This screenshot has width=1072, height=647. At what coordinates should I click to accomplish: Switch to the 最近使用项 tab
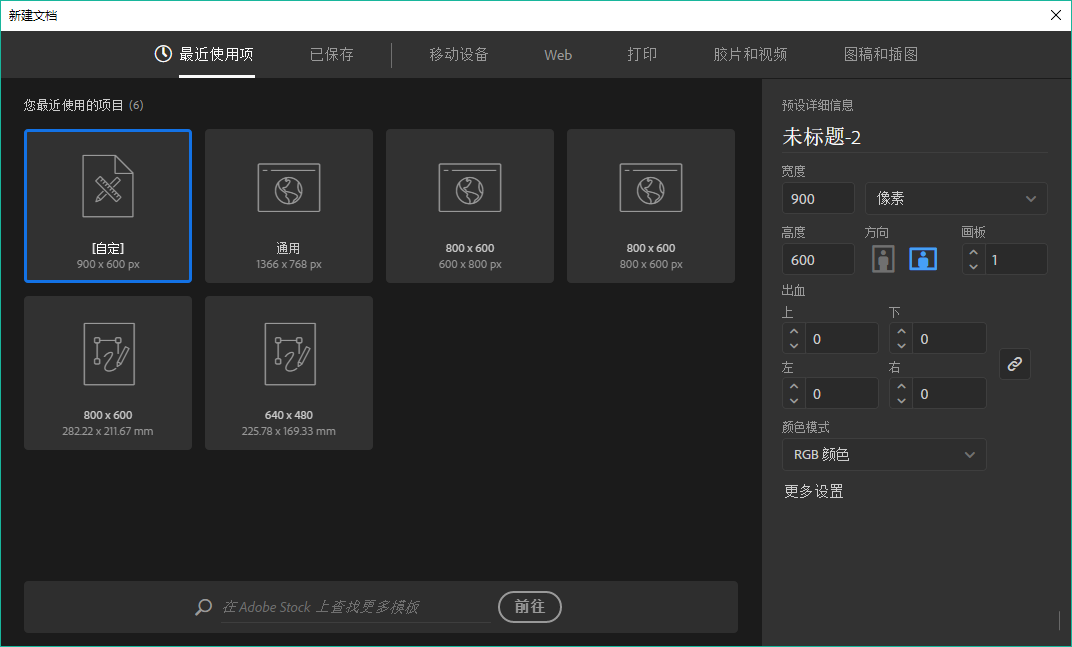tap(216, 54)
